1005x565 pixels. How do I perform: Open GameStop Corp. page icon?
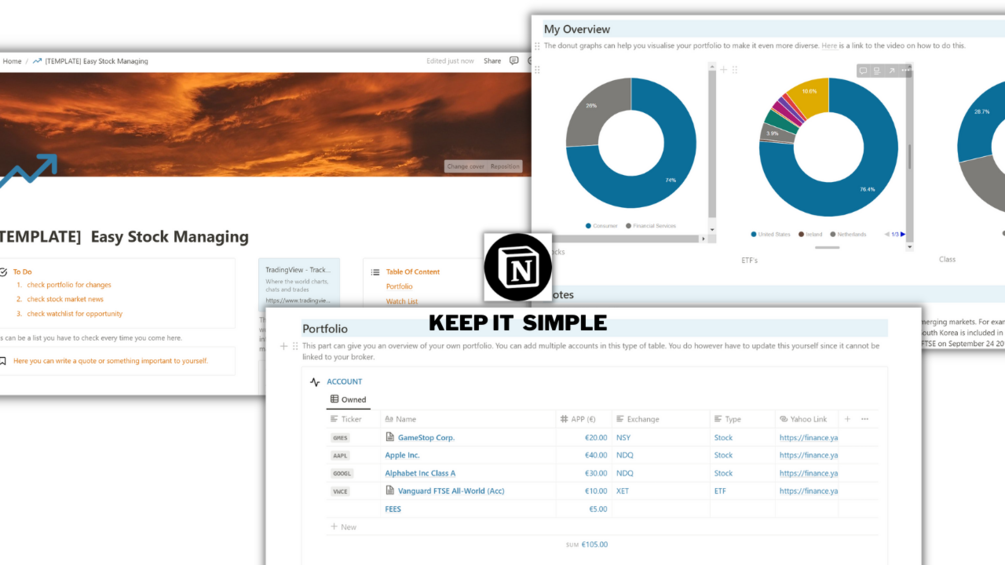coord(390,437)
